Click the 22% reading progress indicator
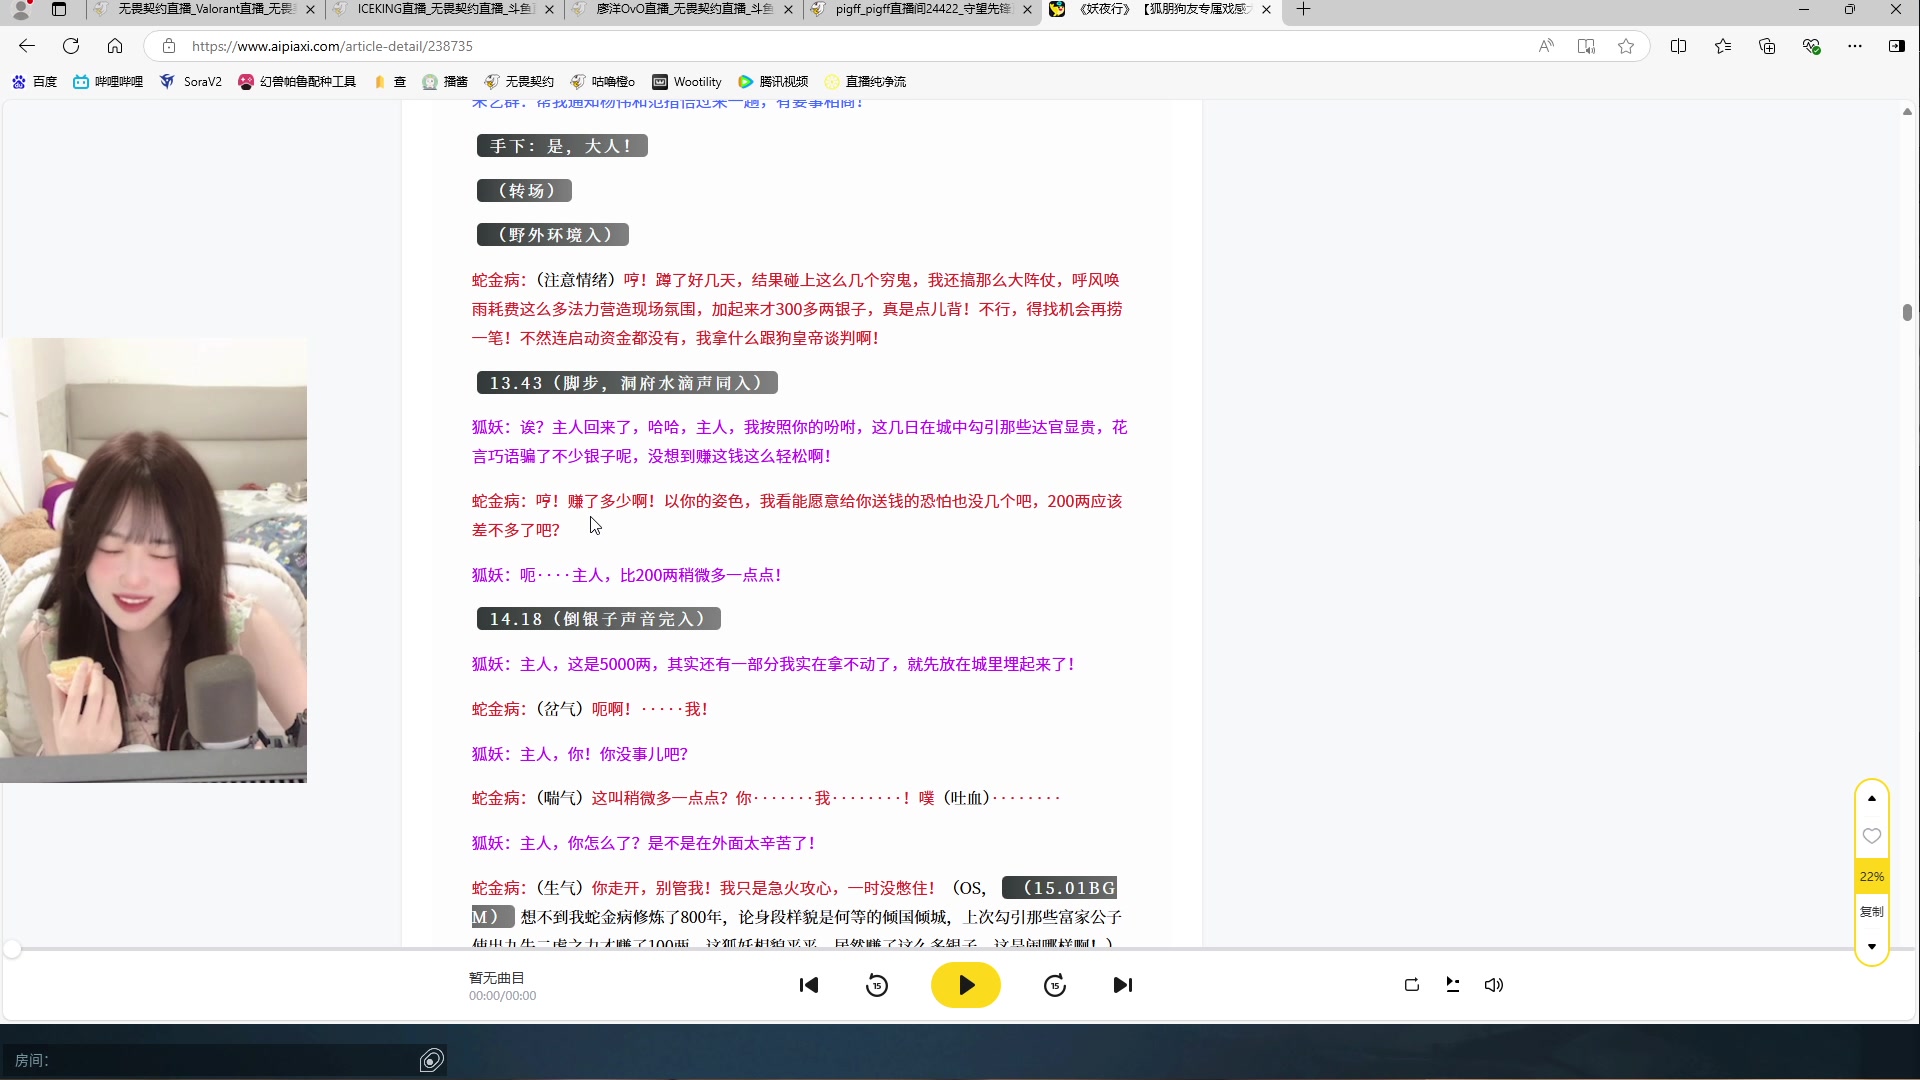The width and height of the screenshot is (1920, 1080). click(x=1871, y=875)
